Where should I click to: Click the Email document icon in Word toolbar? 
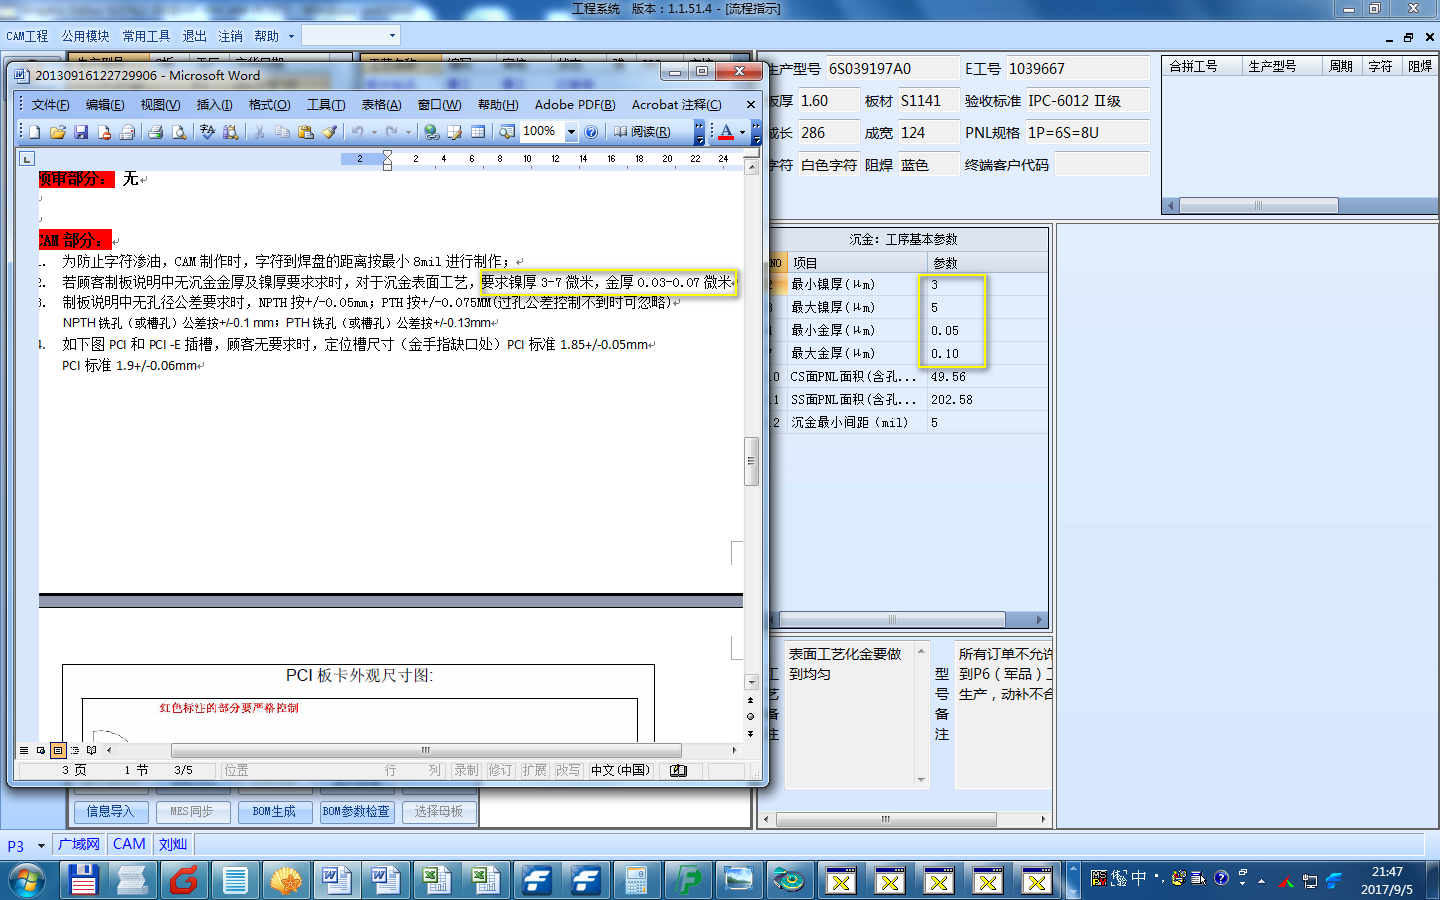(127, 132)
